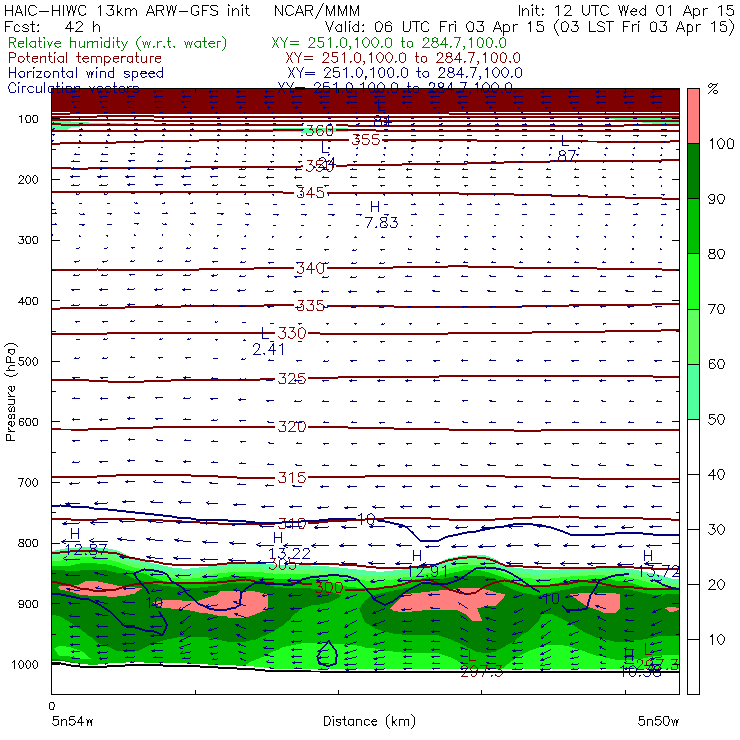Click the 'Circulation vectors' legend label
The height and width of the screenshot is (740, 740).
click(73, 88)
